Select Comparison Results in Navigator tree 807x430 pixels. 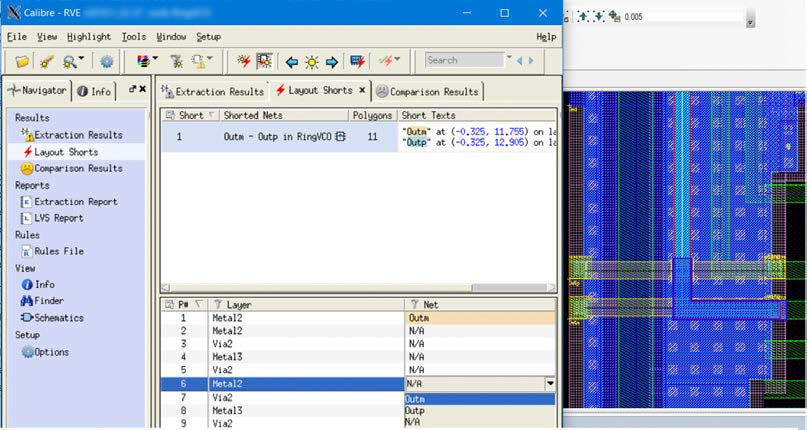[72, 168]
